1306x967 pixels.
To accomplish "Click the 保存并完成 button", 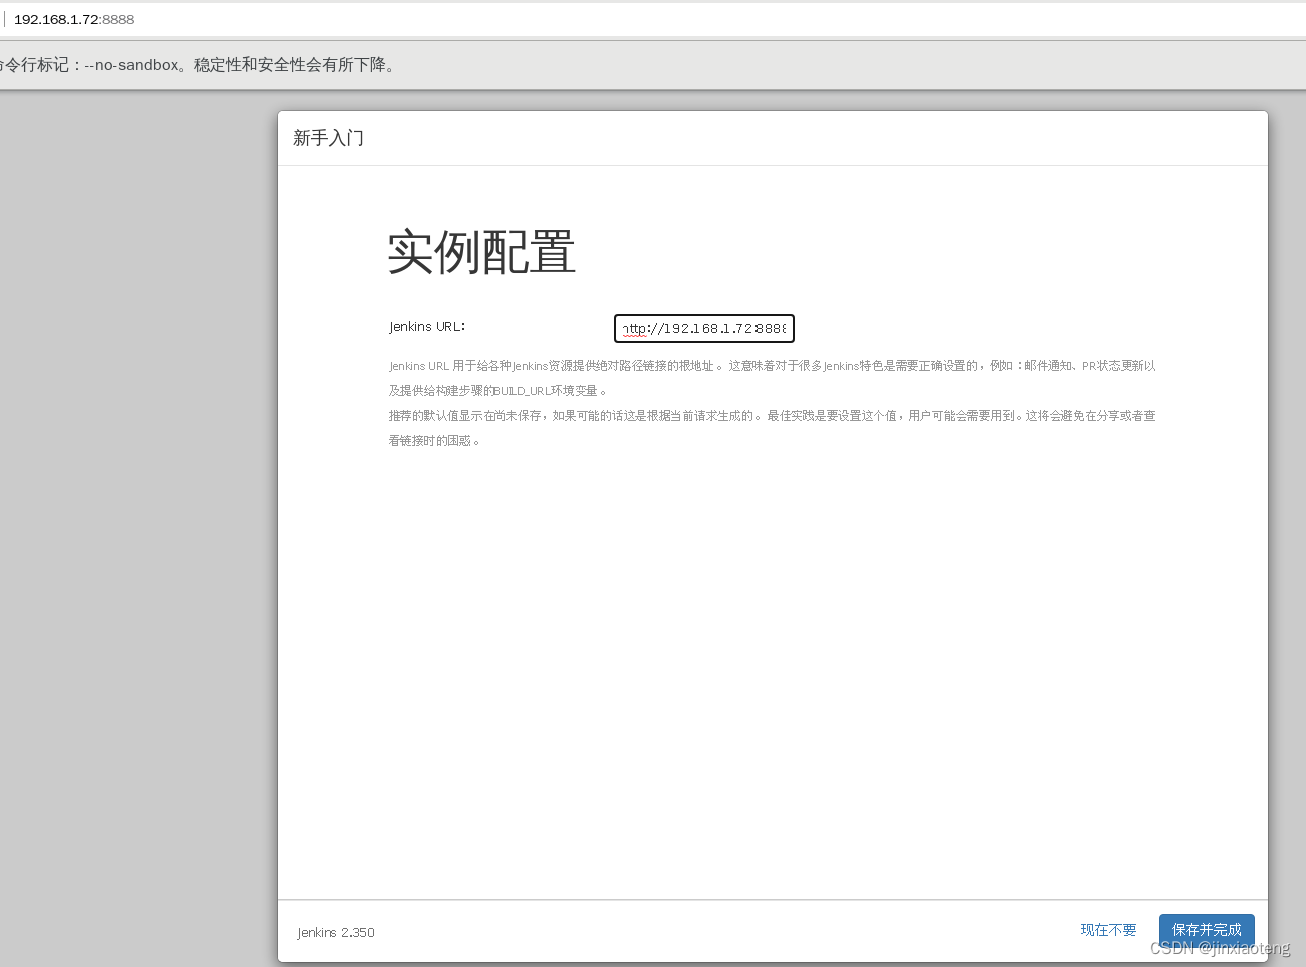I will [x=1206, y=930].
